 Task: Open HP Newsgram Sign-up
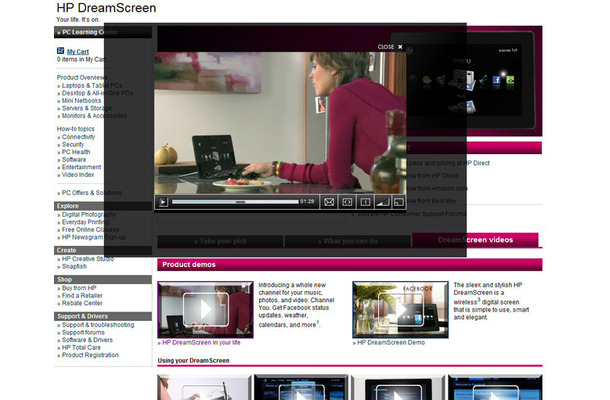click(x=94, y=237)
